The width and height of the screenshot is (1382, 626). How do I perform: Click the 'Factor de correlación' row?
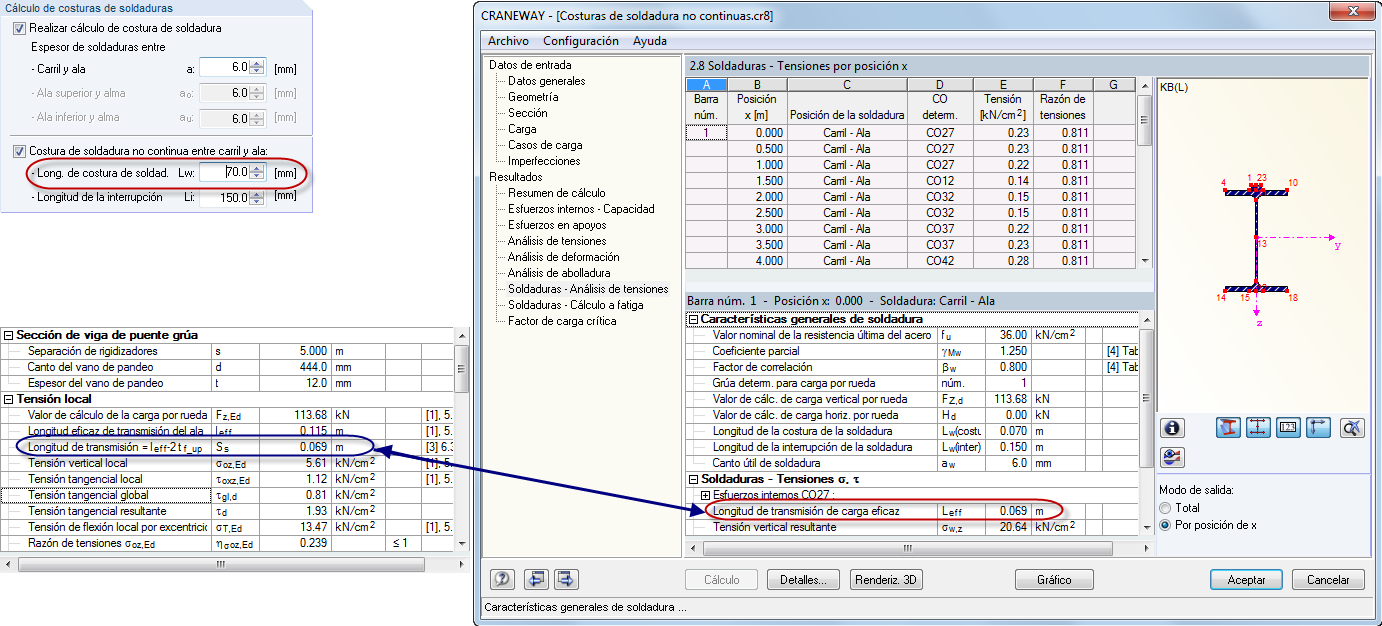coord(910,367)
